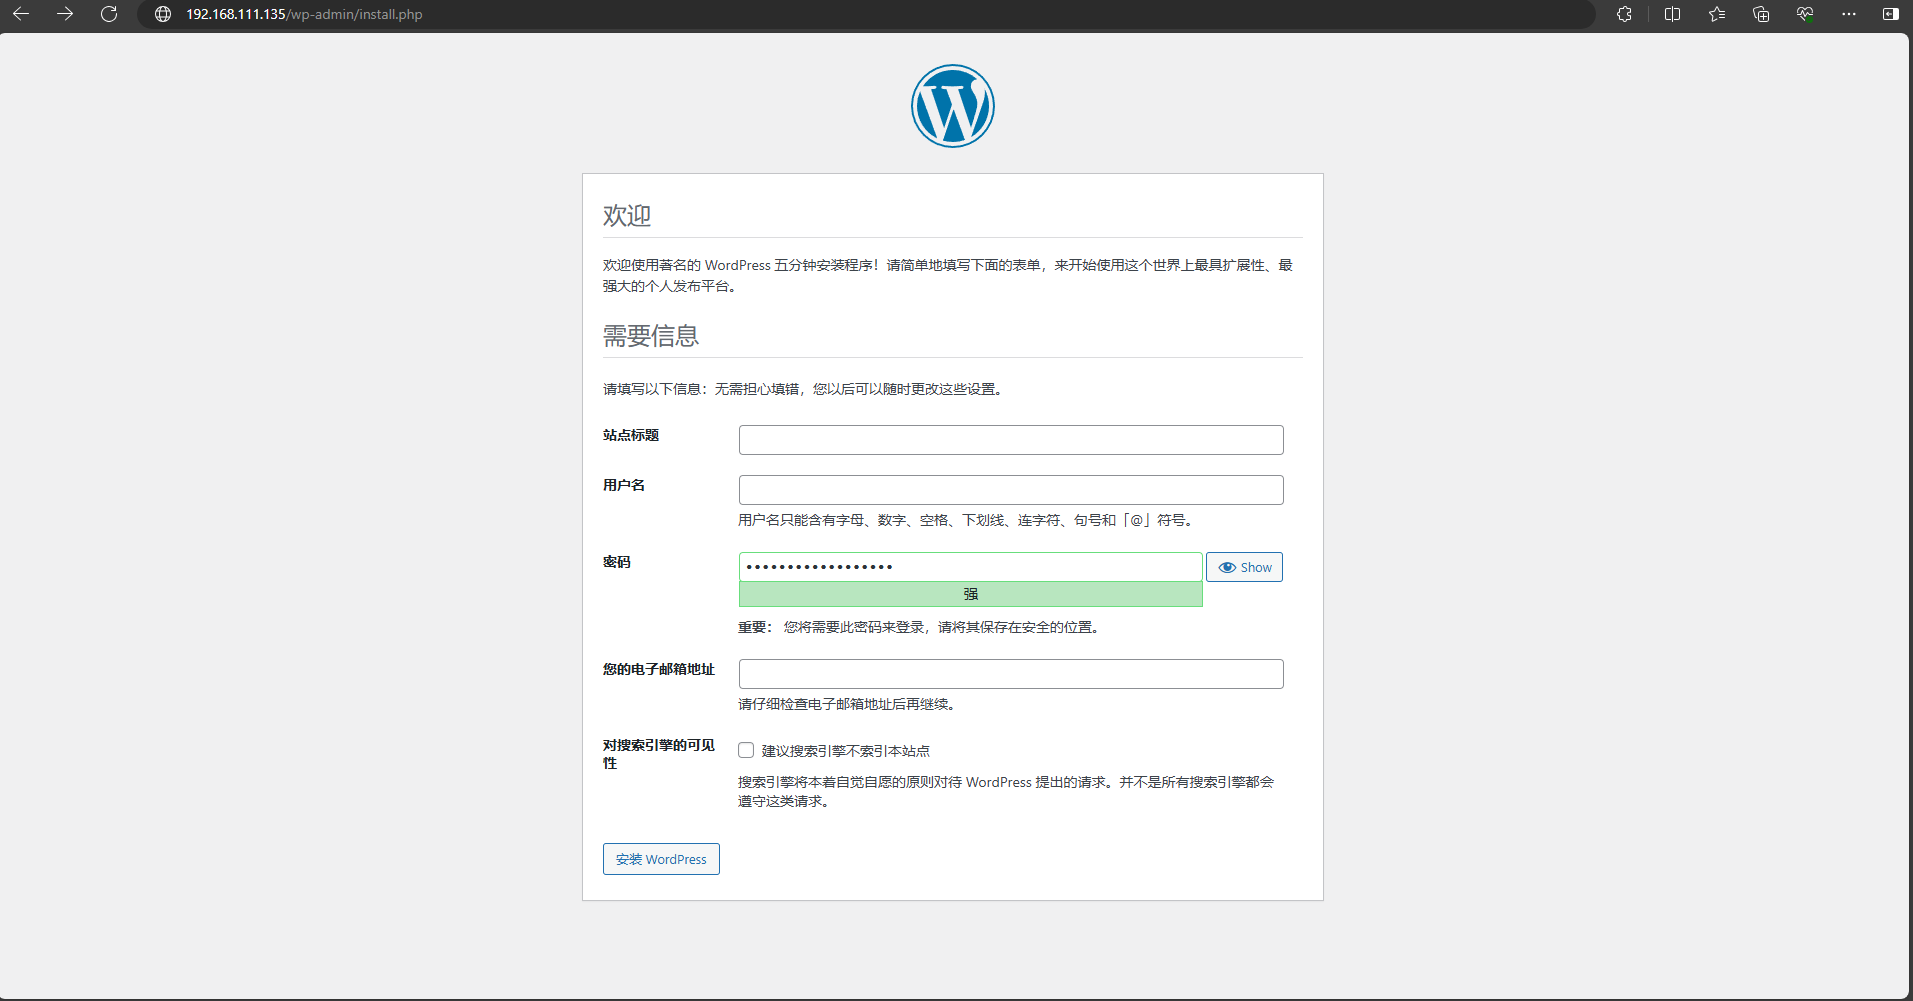Click the 重要 password reminder text

[x=920, y=627]
